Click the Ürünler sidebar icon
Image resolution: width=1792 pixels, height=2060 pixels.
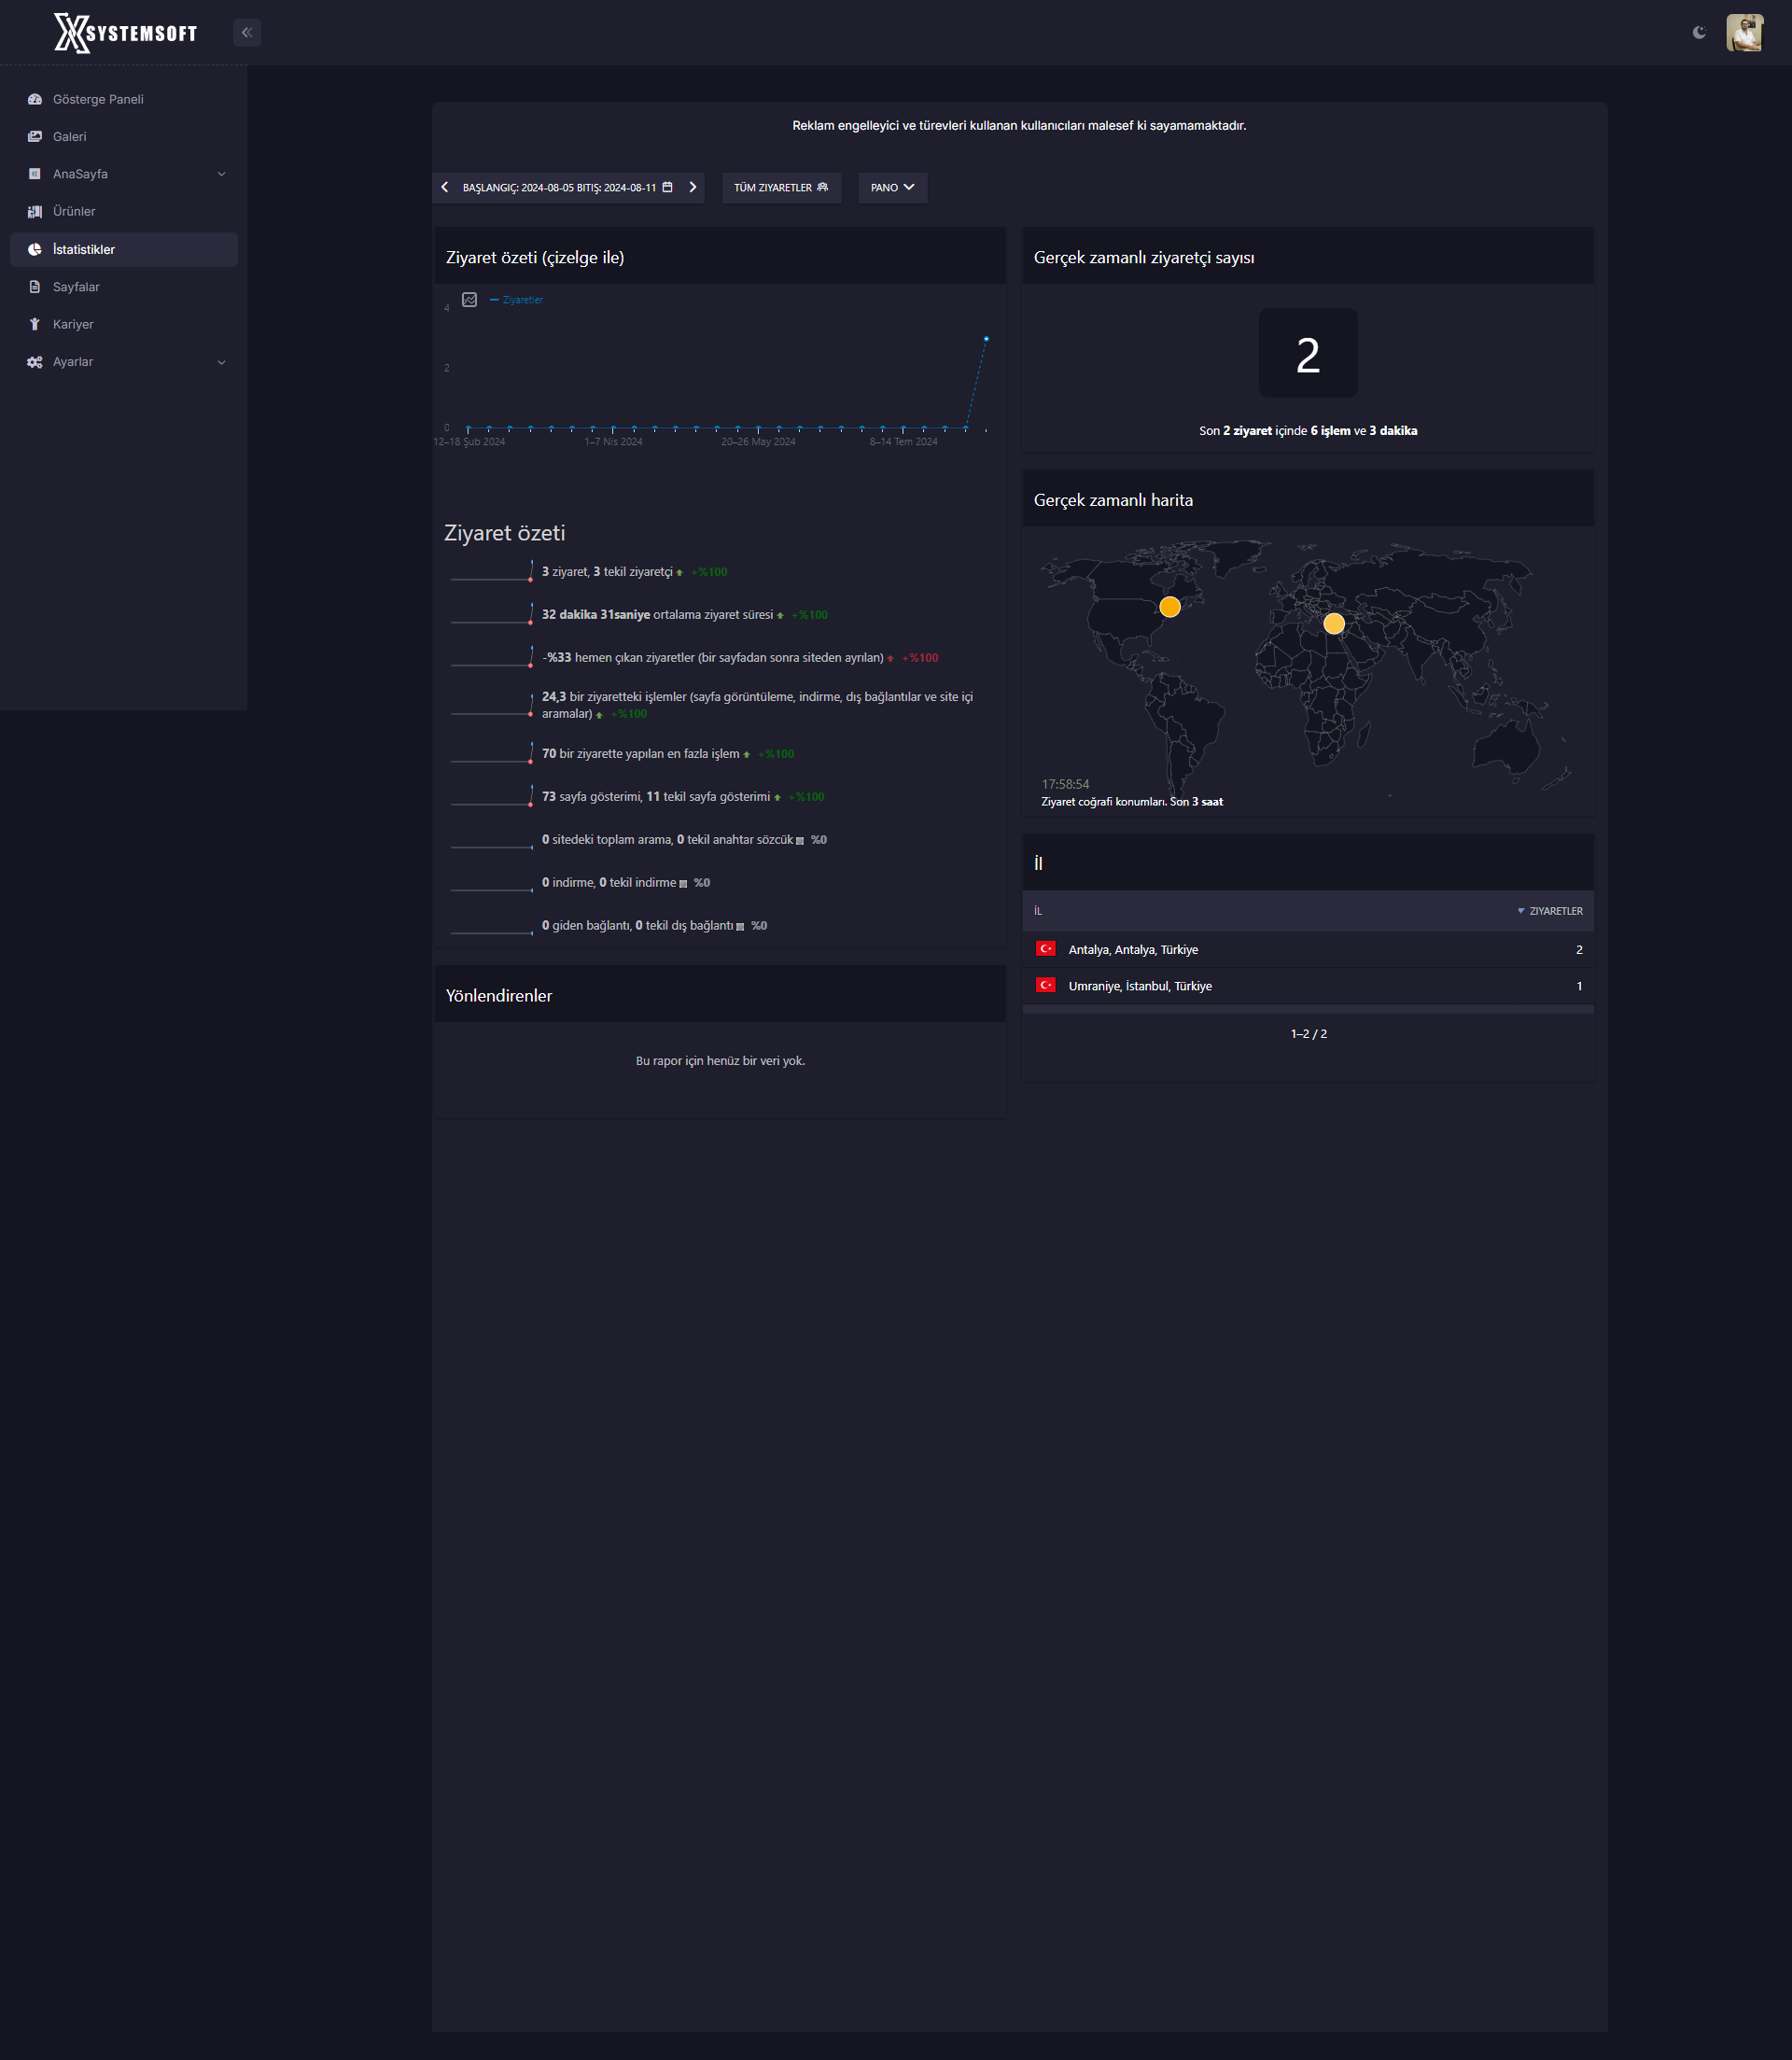coord(35,212)
